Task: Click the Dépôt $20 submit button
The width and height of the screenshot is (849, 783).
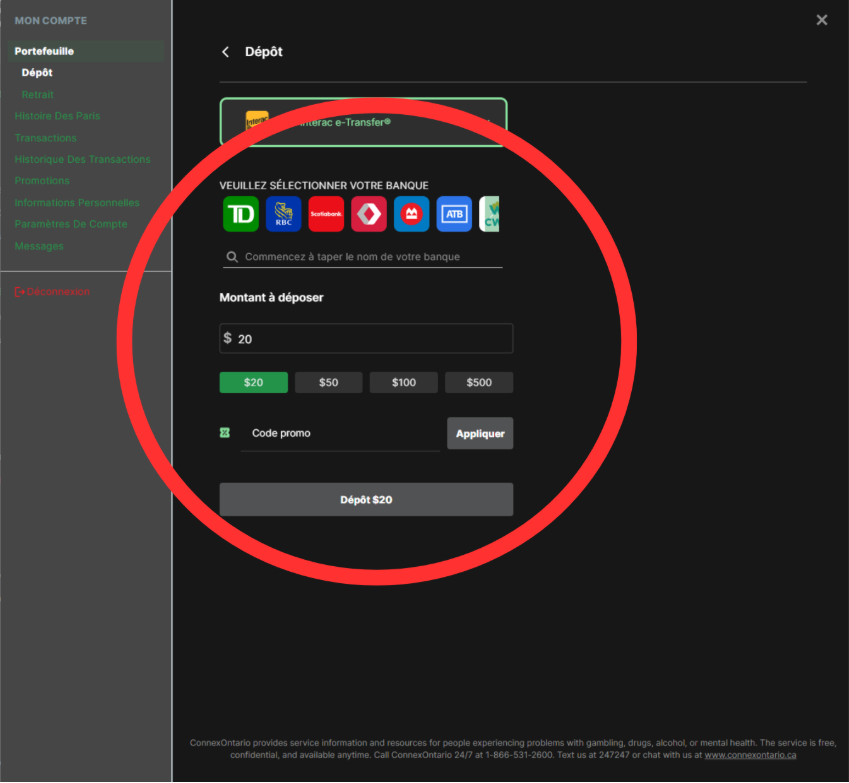Action: coord(366,499)
